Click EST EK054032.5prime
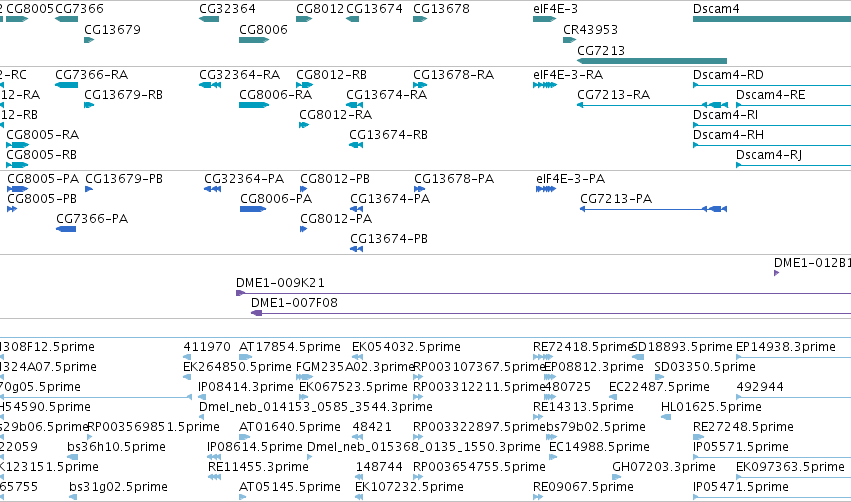Screen dimensions: 851x502 pos(407,347)
